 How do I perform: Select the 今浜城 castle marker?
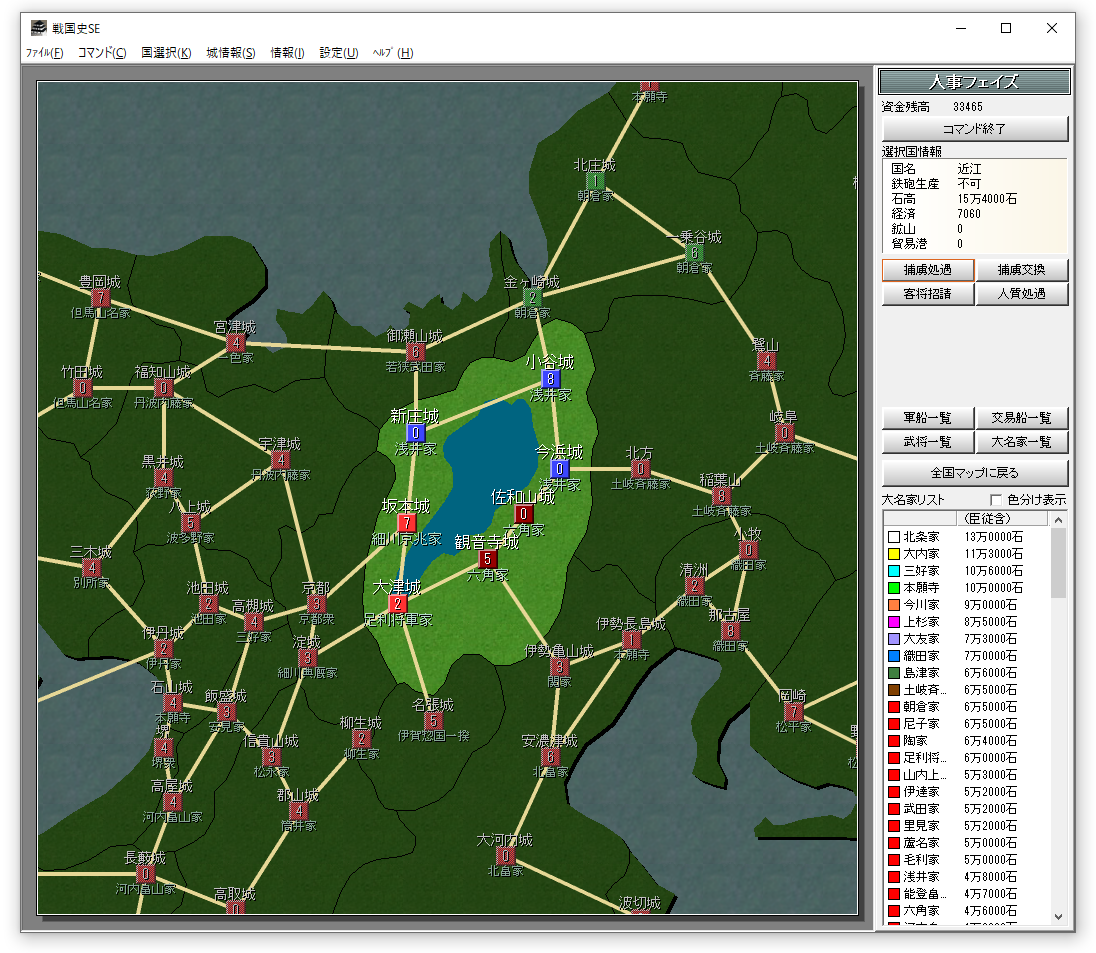point(560,469)
